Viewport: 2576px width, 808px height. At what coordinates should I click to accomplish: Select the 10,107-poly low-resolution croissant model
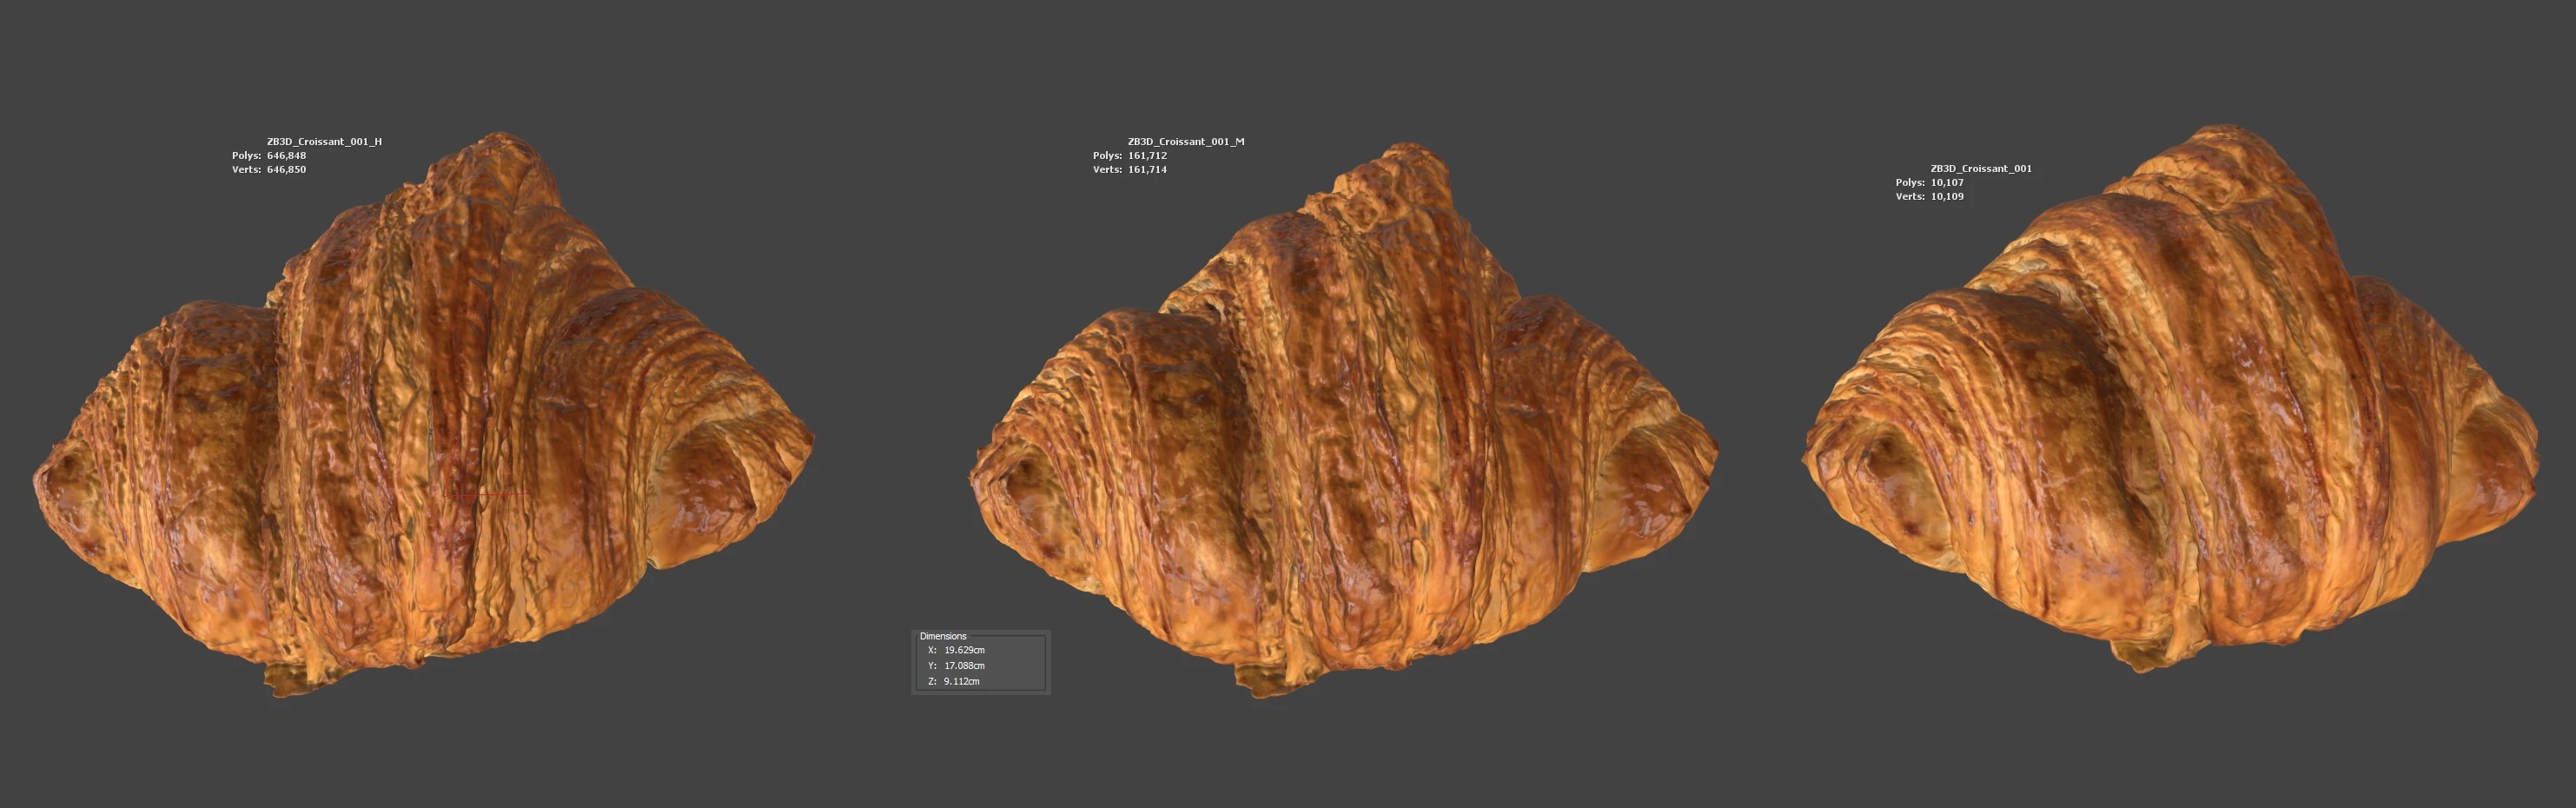click(2170, 420)
